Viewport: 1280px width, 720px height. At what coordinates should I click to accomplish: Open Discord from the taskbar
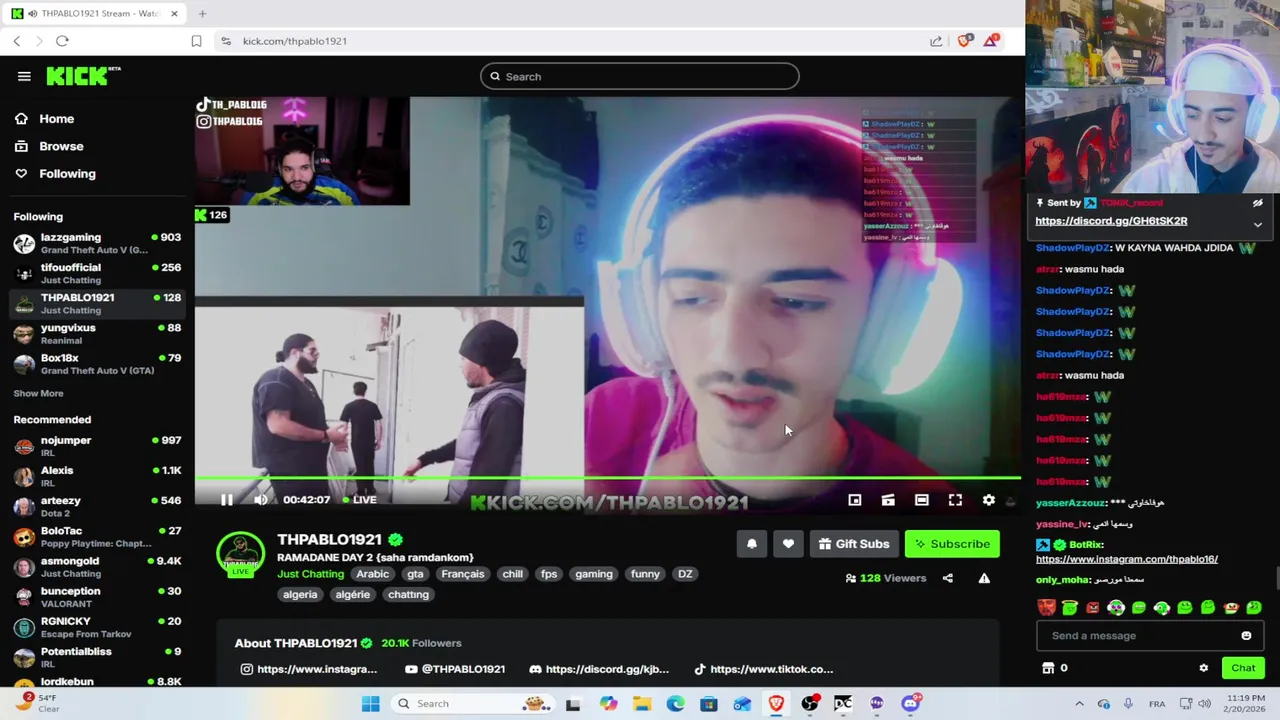(910, 704)
